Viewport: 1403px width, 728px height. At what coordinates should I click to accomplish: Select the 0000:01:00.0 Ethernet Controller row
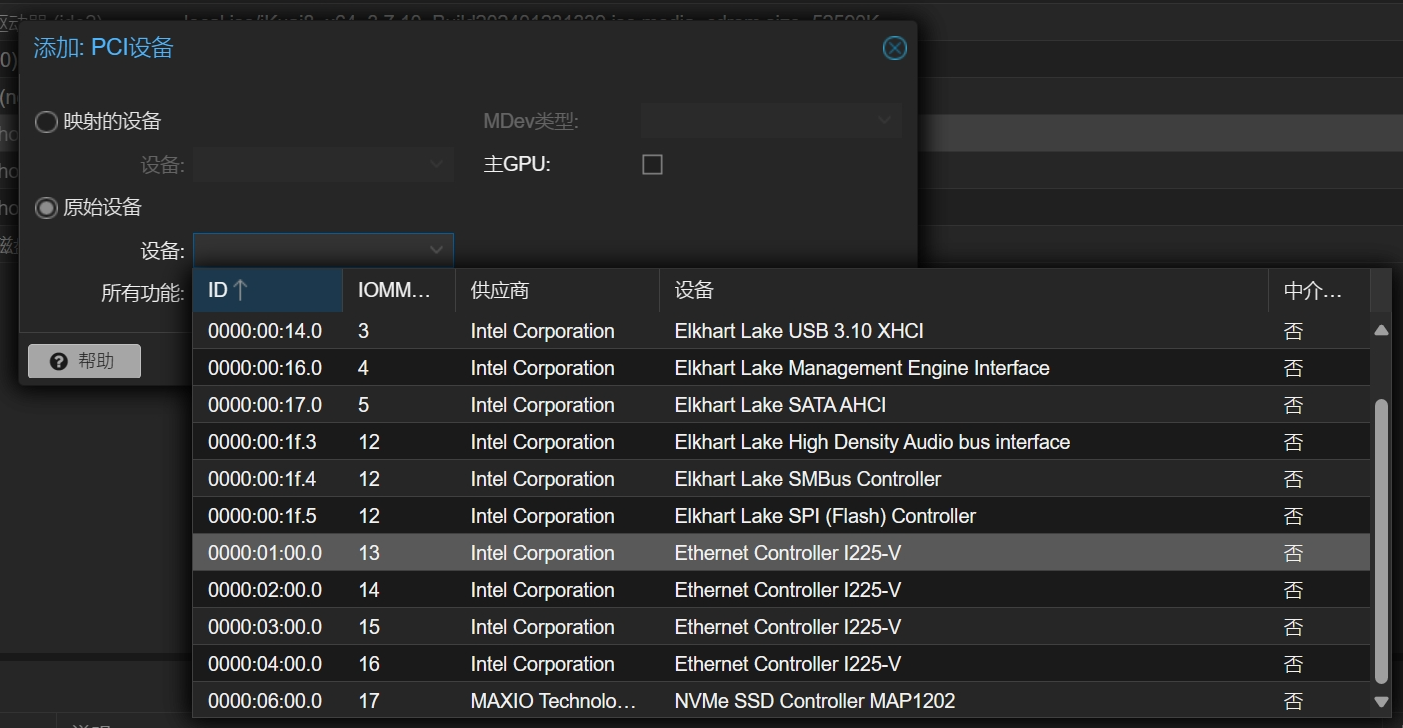click(700, 552)
